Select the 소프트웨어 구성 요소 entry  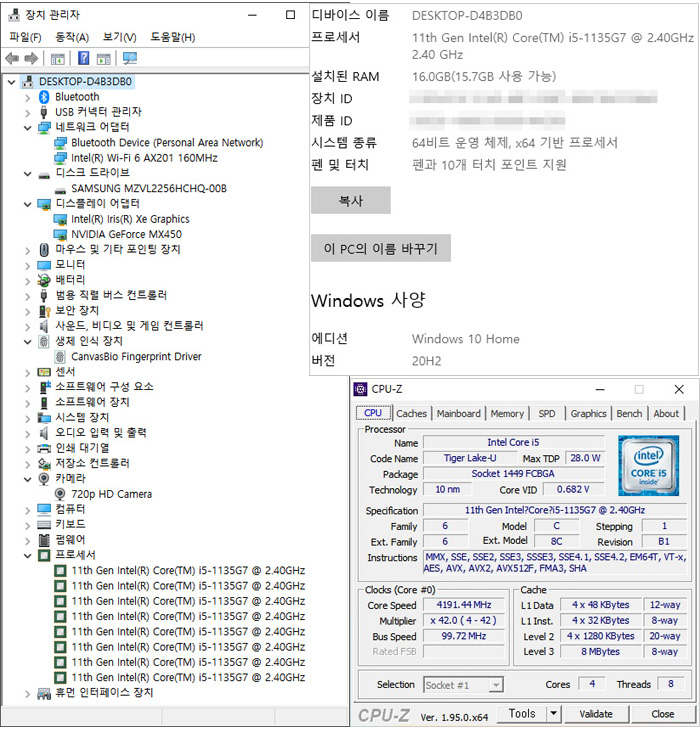(x=104, y=387)
